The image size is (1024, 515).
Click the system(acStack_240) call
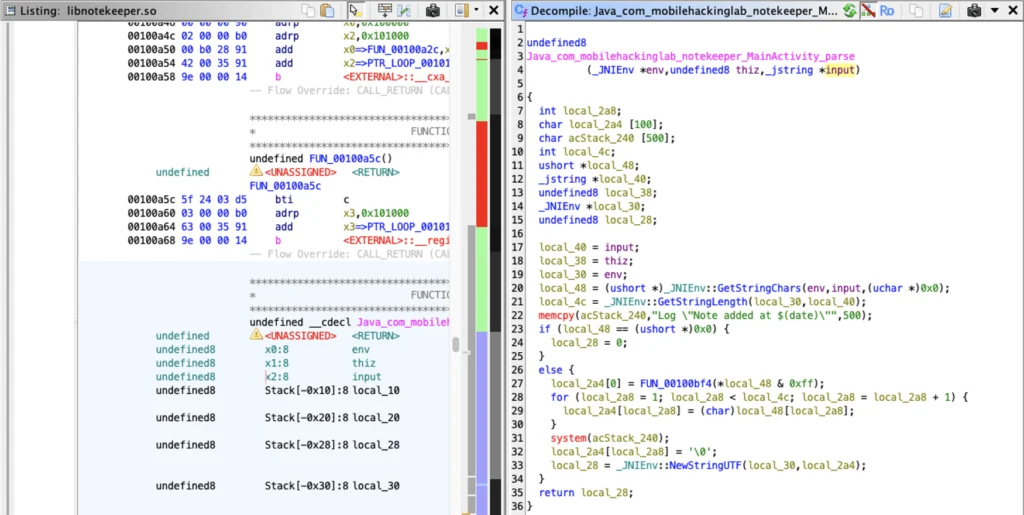pos(608,437)
